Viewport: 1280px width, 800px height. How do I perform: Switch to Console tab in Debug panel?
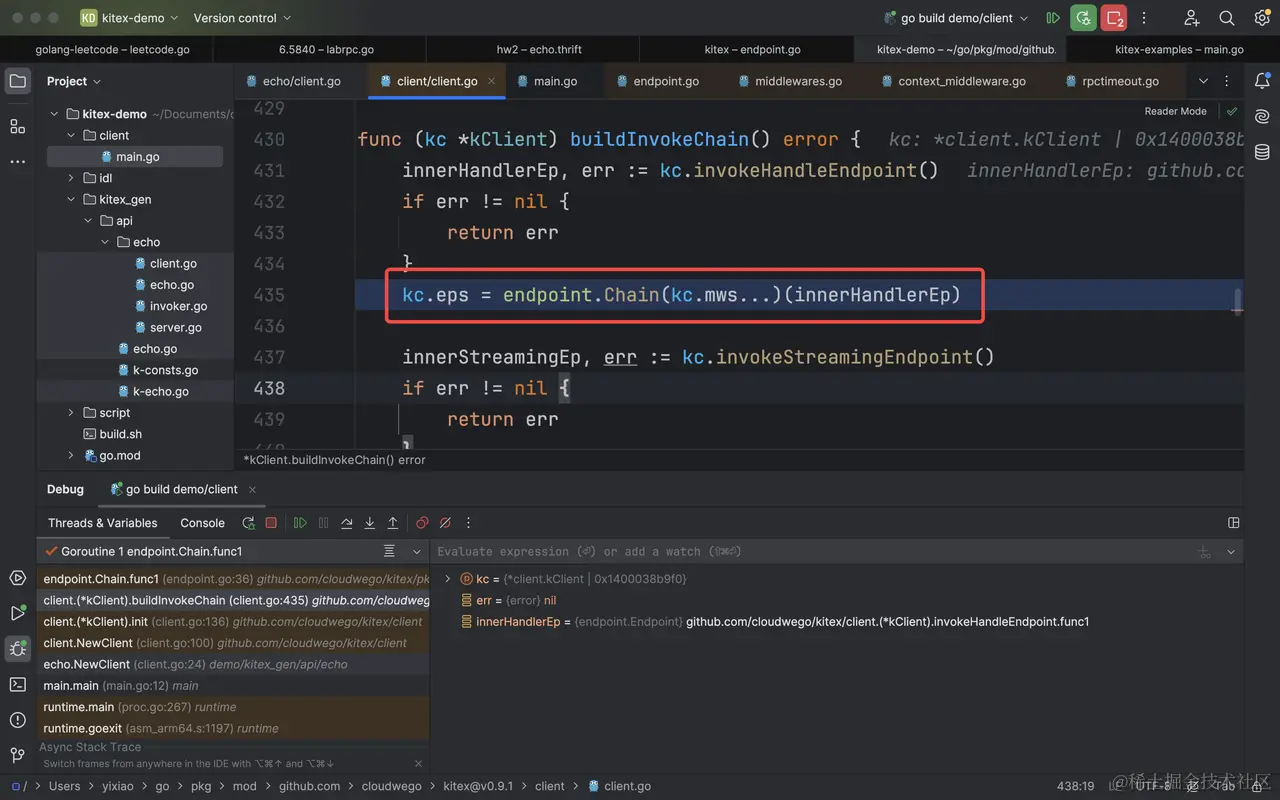(x=202, y=523)
